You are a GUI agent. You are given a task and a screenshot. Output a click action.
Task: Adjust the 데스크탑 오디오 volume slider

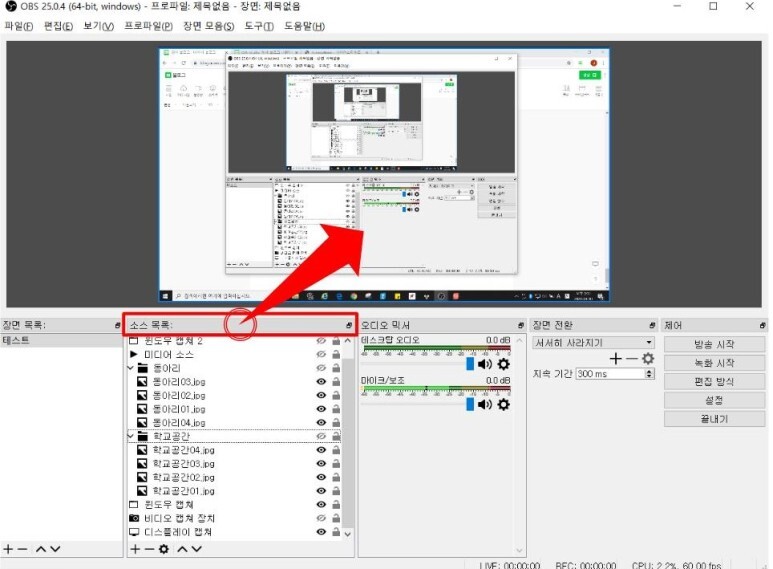tap(470, 364)
